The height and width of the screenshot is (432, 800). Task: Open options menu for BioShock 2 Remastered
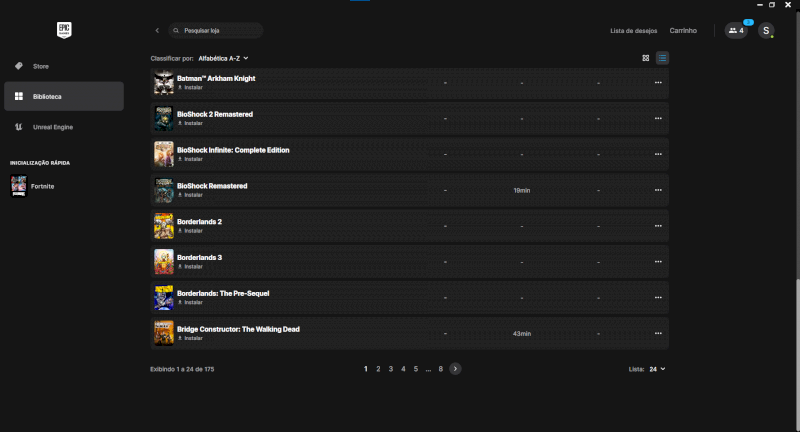[x=658, y=118]
